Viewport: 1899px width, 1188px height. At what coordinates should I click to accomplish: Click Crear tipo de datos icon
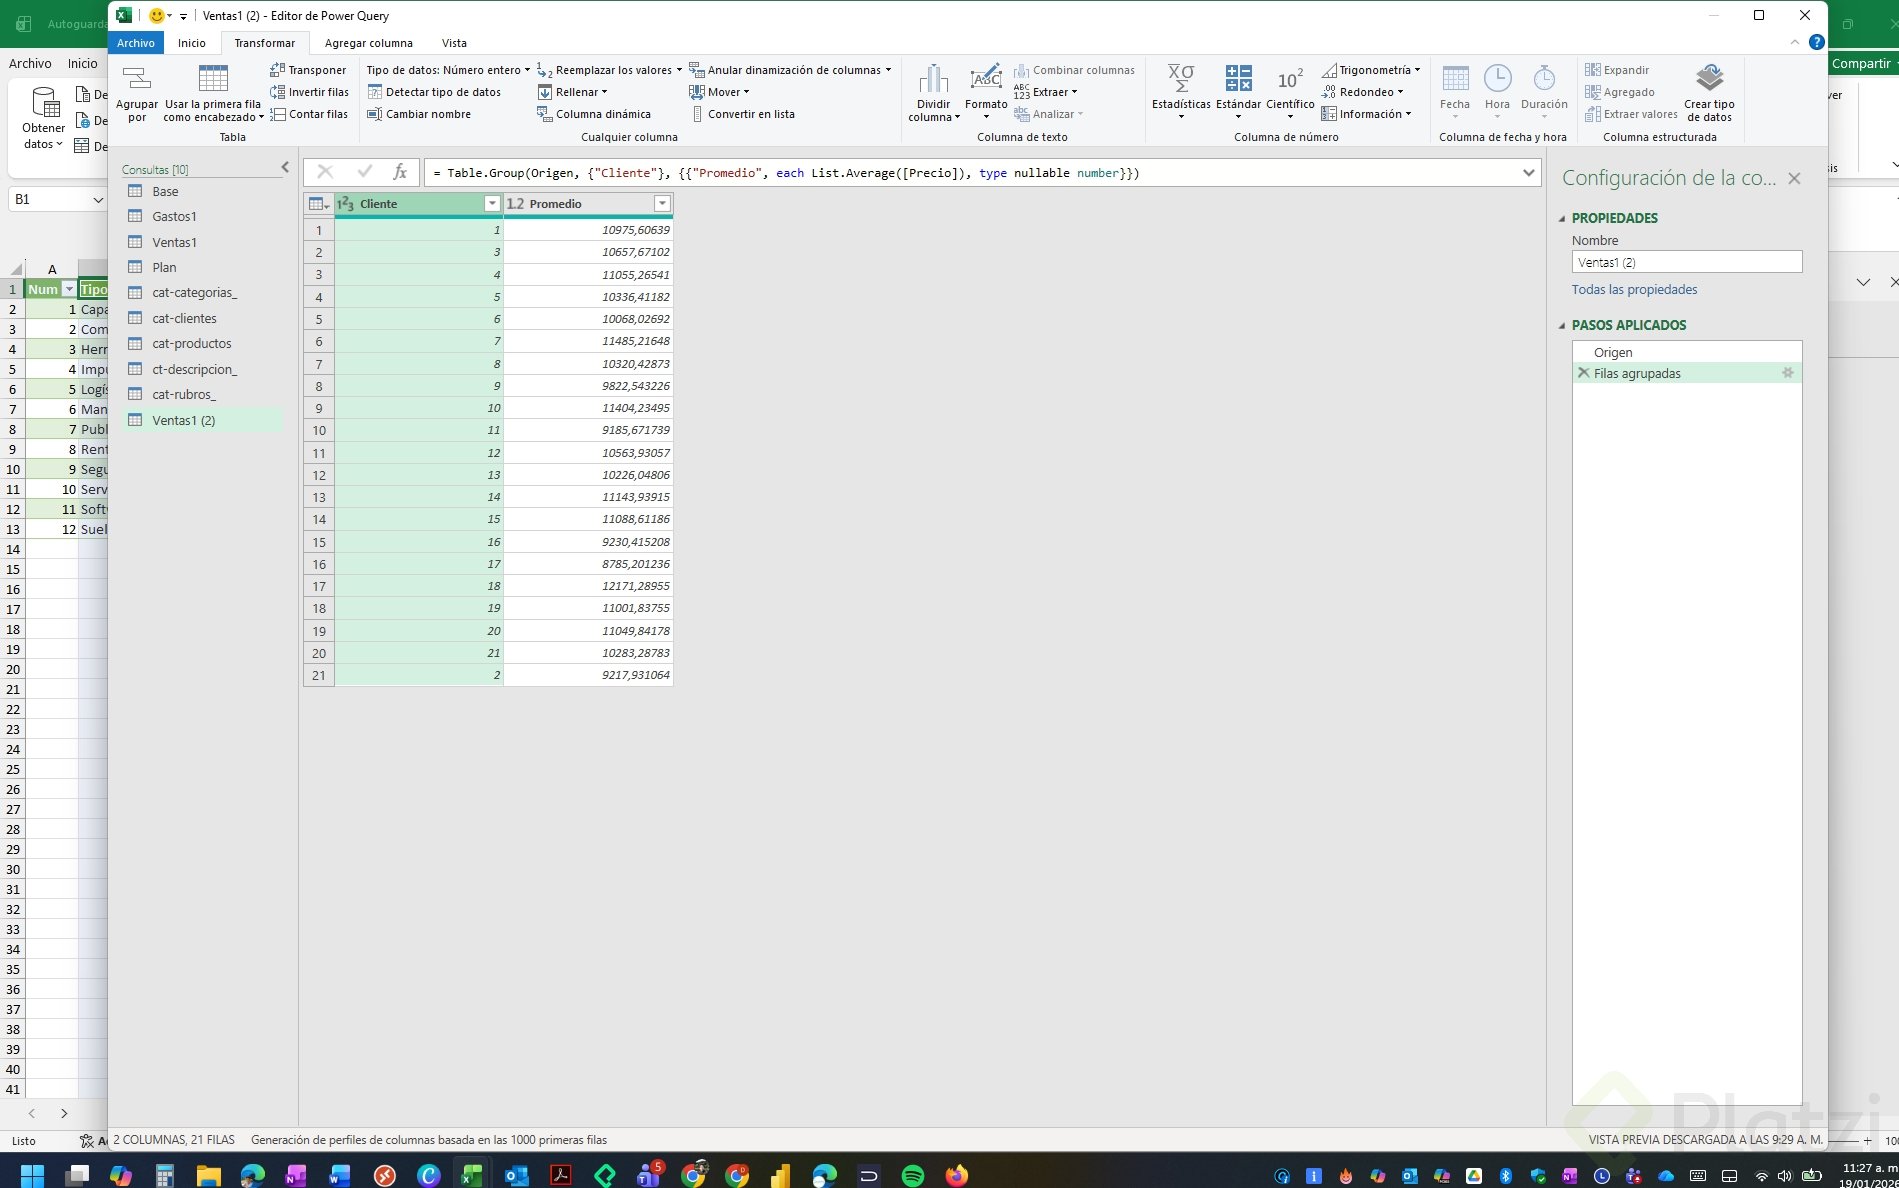coord(1710,78)
